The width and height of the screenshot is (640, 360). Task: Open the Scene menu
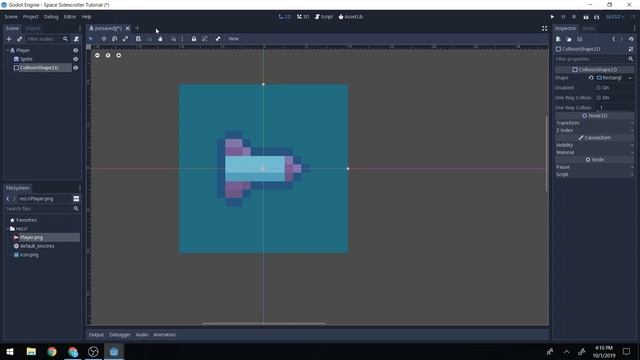[x=11, y=17]
